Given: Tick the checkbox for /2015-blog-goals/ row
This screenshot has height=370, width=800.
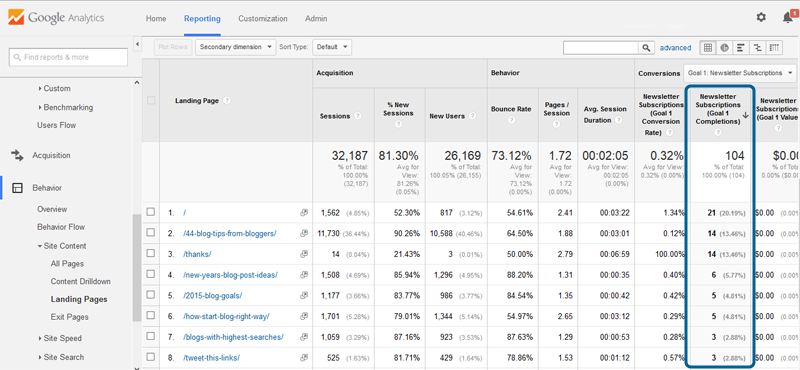Looking at the screenshot, I should point(151,295).
